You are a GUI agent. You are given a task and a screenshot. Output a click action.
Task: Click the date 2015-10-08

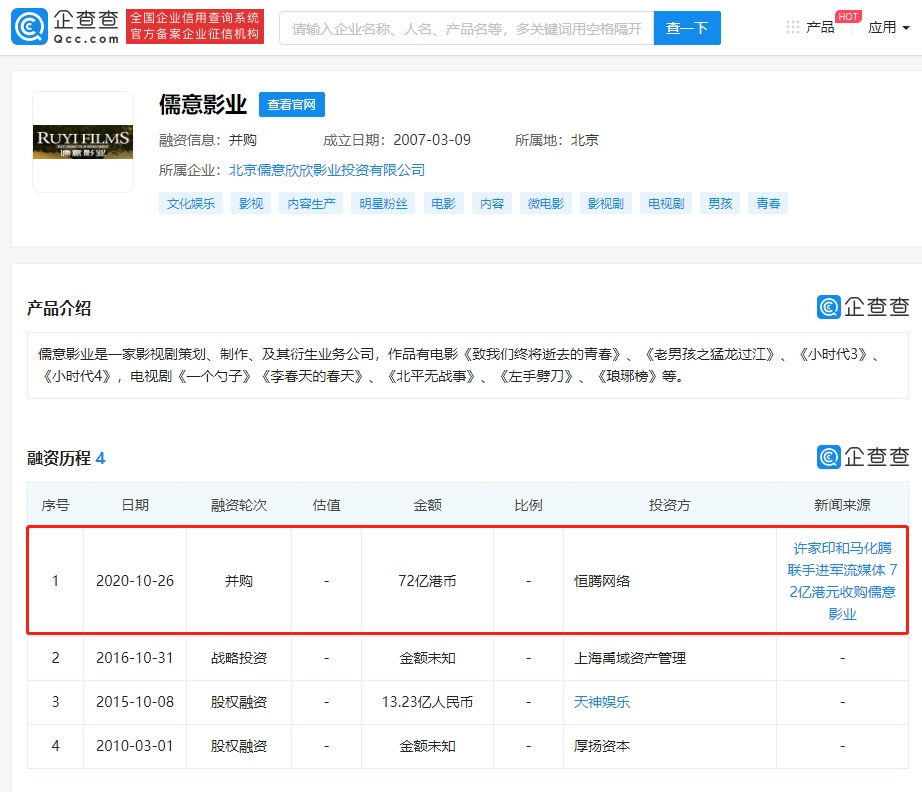(135, 702)
